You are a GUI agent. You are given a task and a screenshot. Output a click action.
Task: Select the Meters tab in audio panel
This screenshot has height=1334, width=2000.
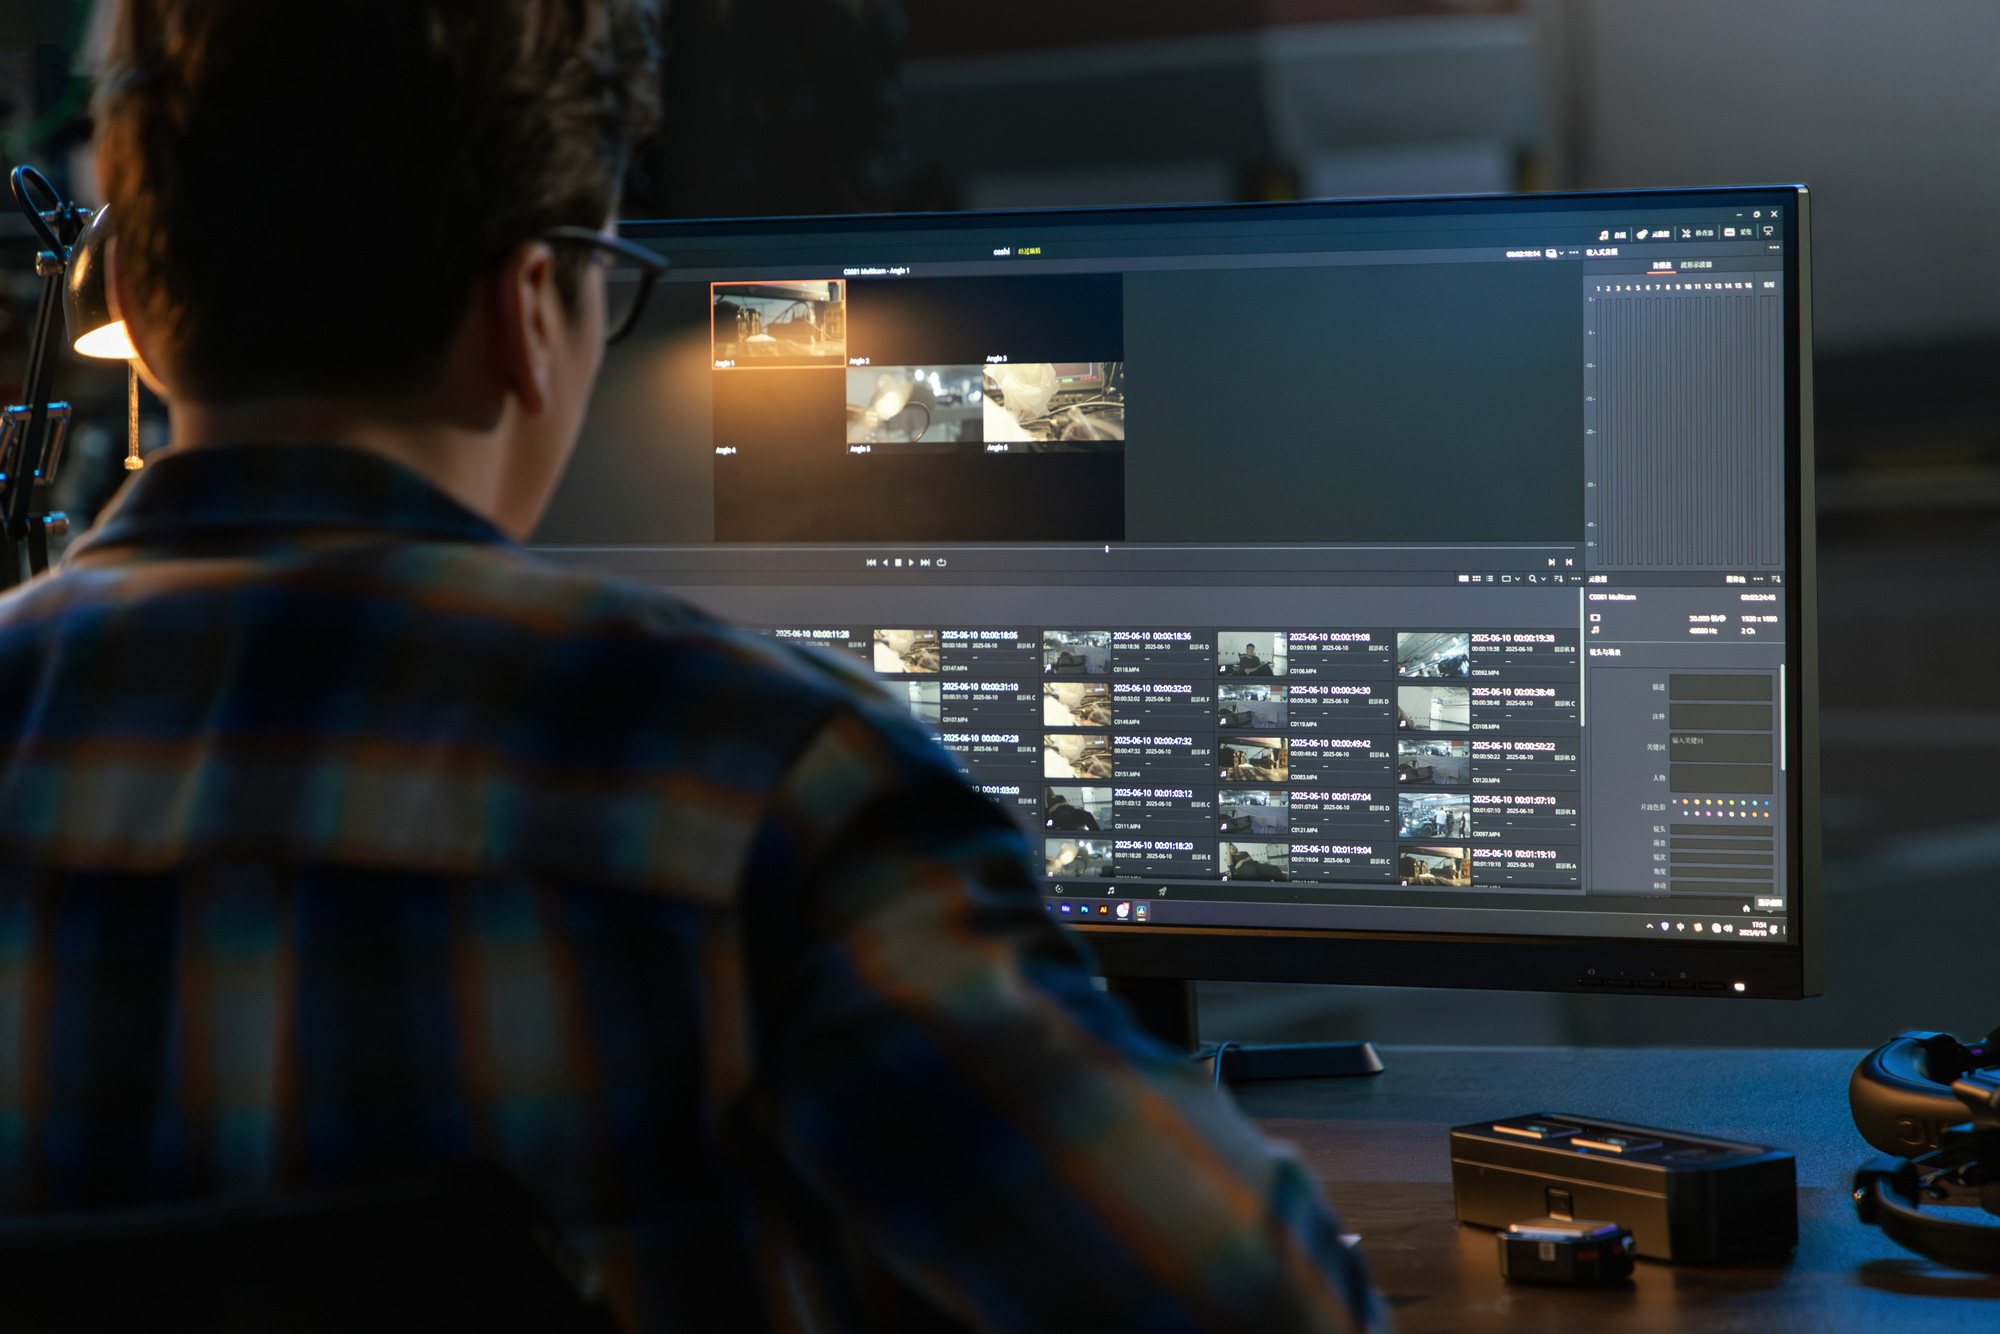(x=1662, y=266)
